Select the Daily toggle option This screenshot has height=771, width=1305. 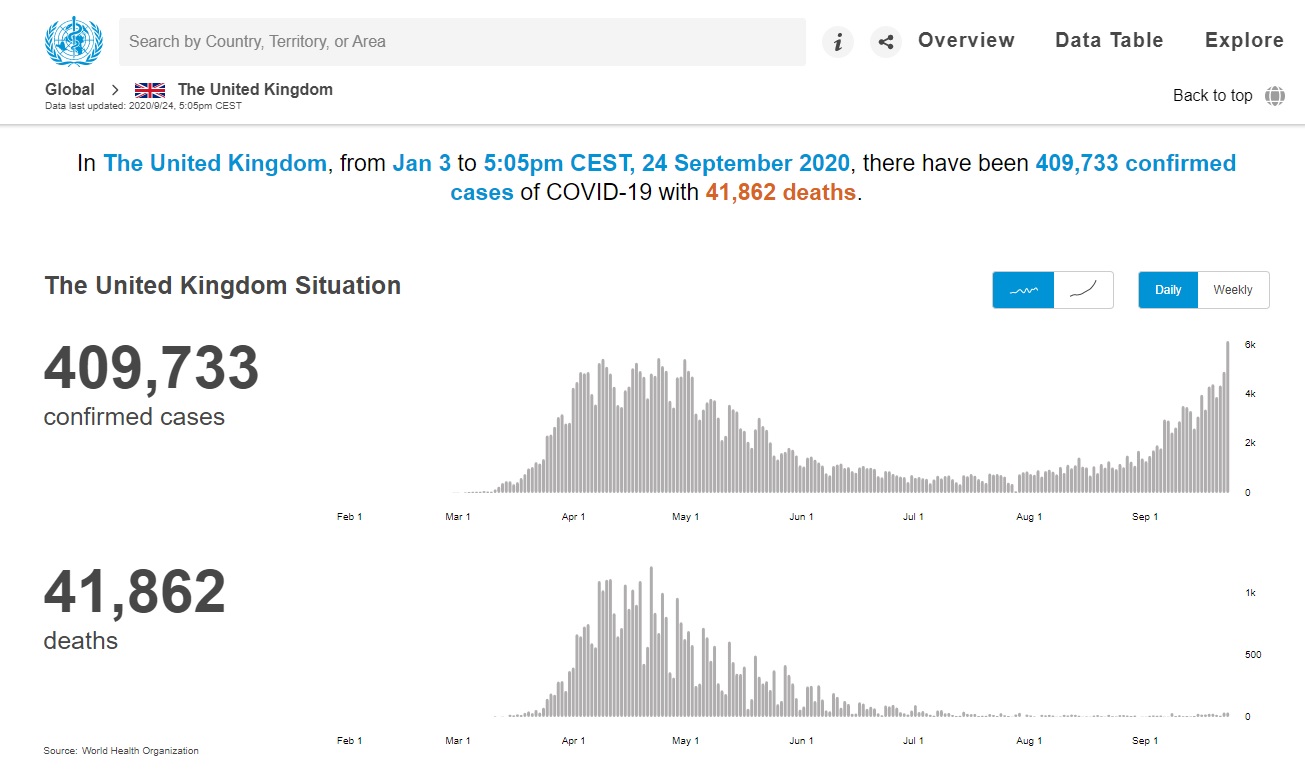click(1168, 290)
